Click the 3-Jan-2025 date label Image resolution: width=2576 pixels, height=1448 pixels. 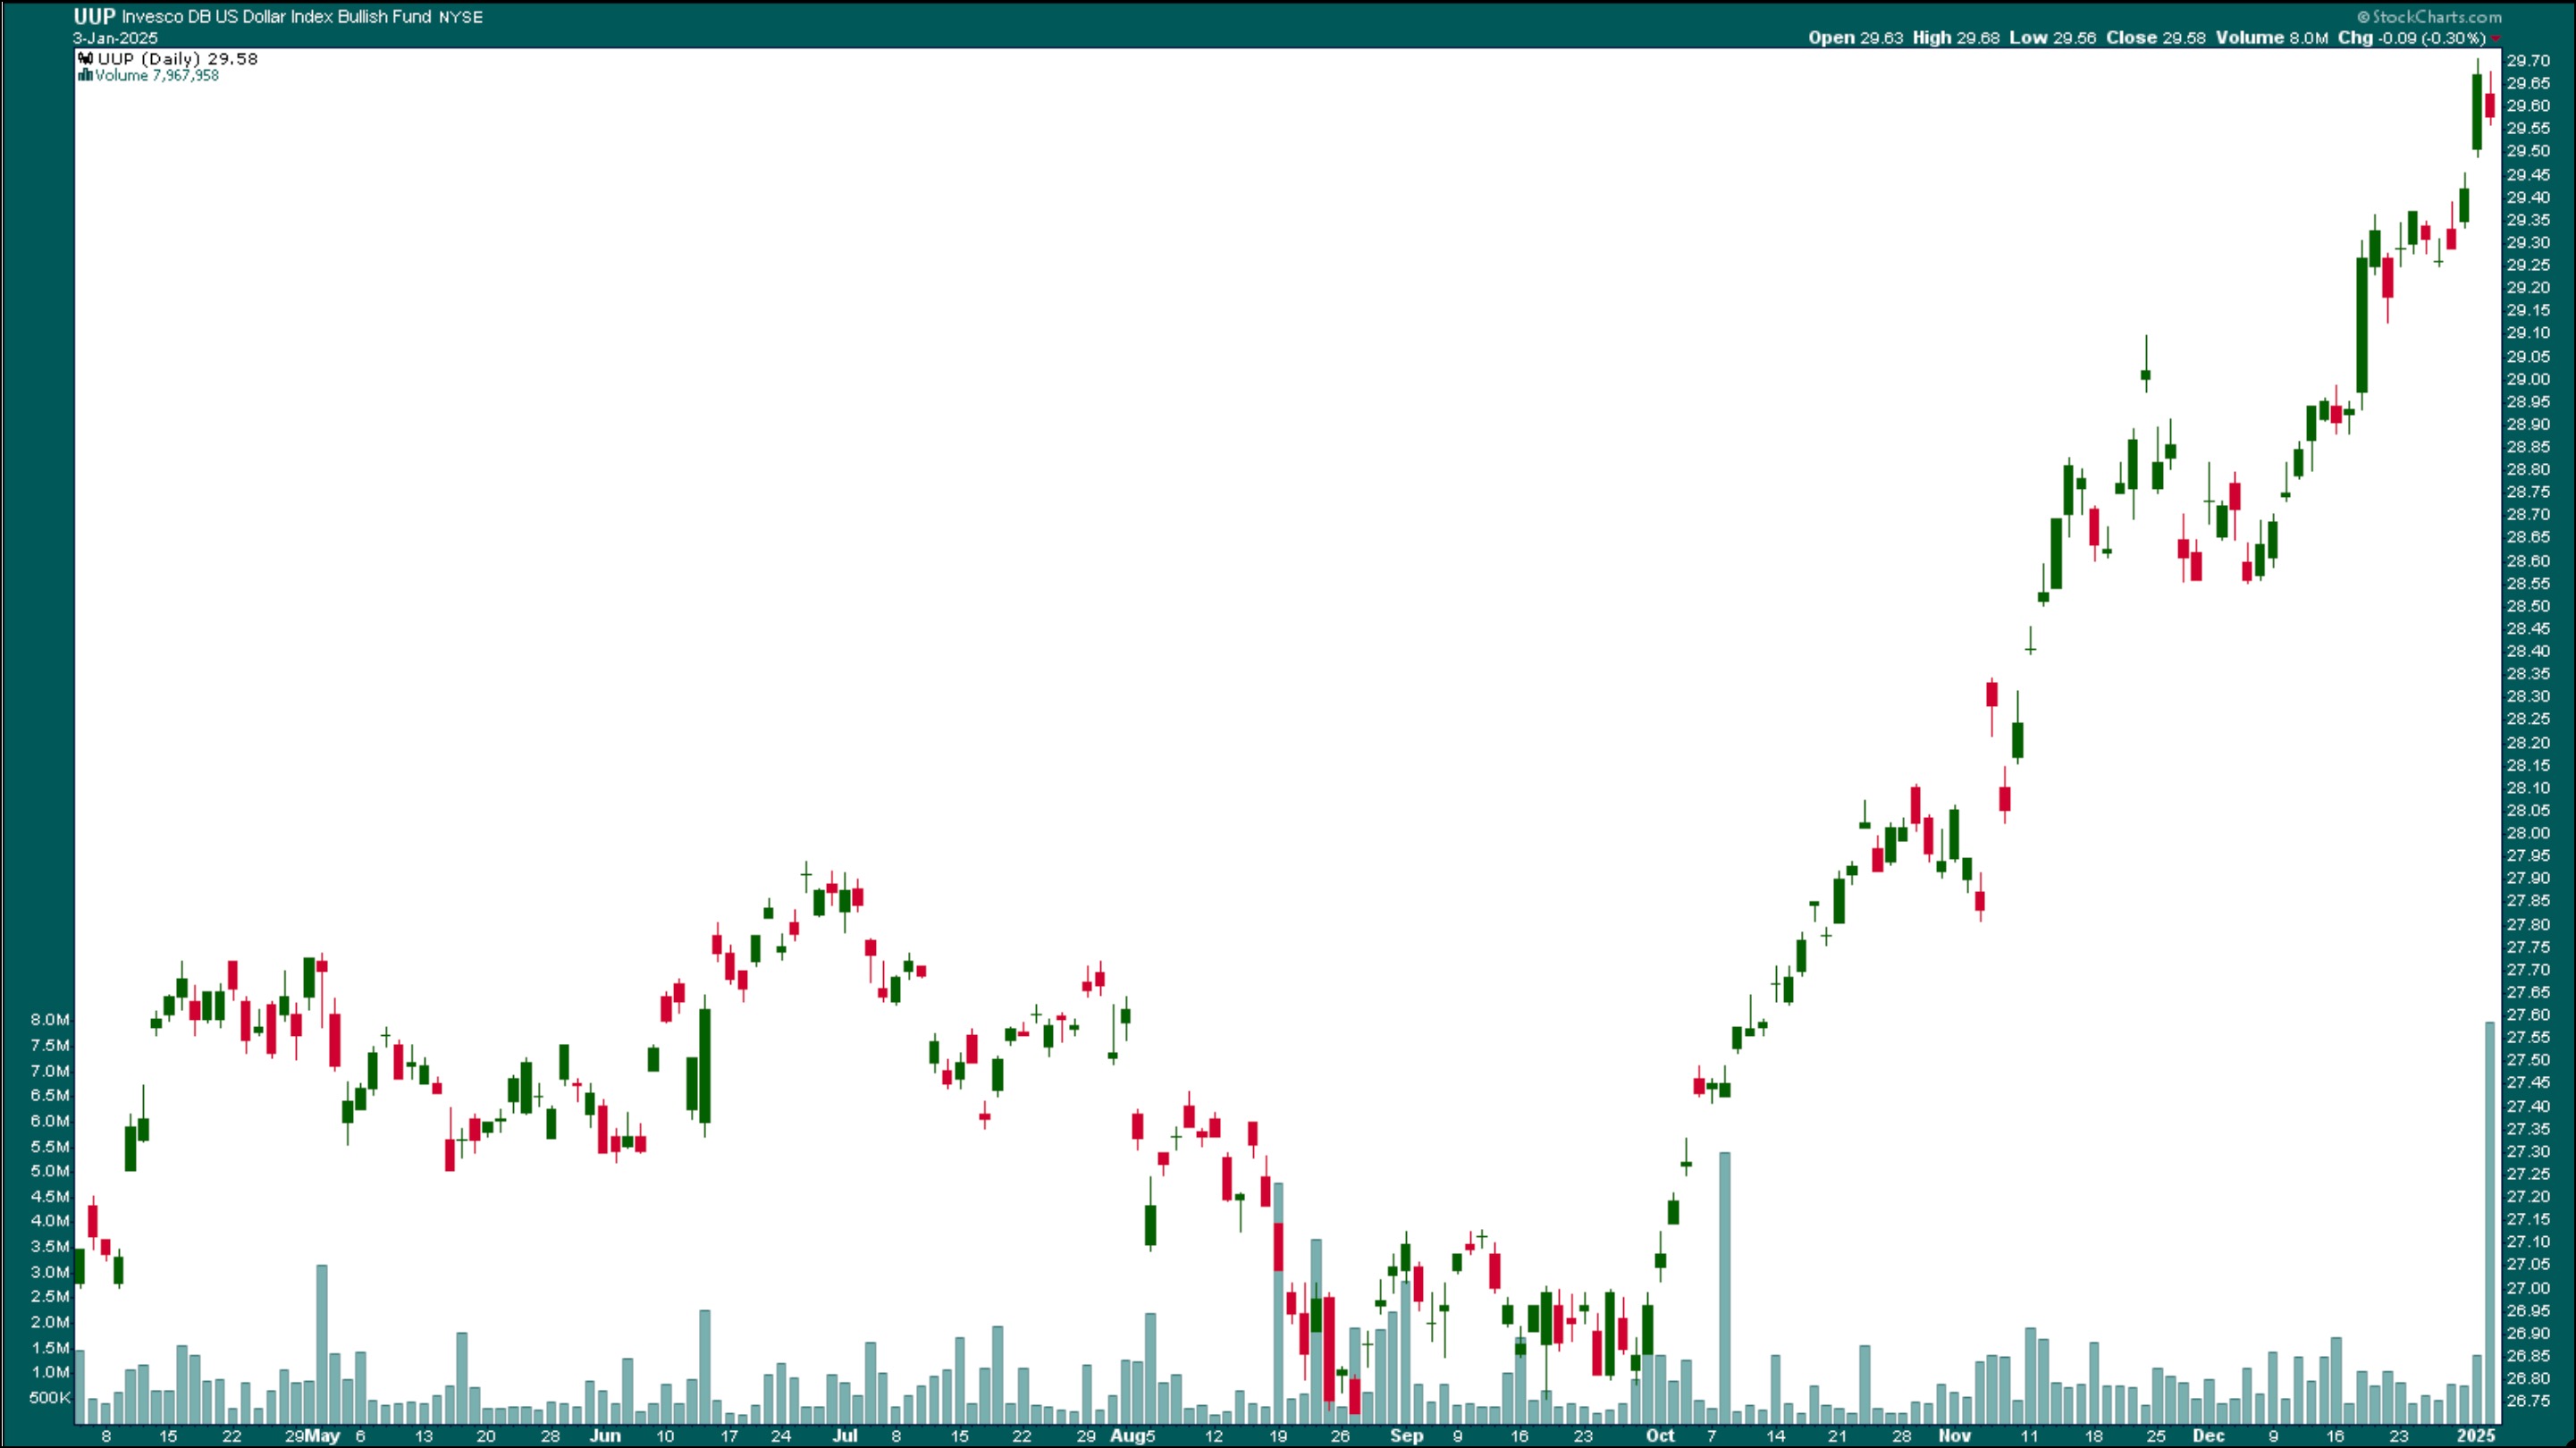click(115, 38)
